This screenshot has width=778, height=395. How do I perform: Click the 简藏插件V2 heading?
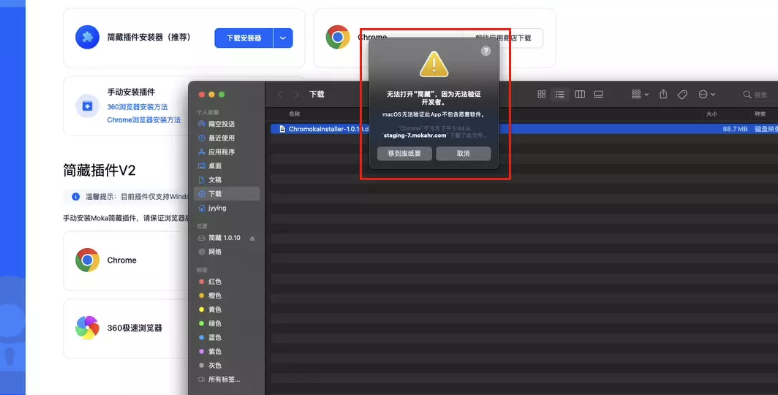pyautogui.click(x=99, y=170)
